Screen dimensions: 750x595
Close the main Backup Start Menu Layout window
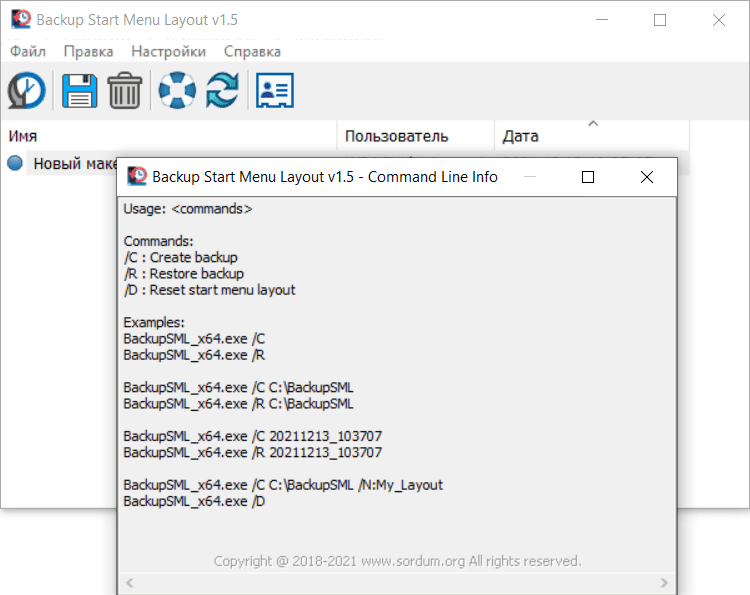718,20
